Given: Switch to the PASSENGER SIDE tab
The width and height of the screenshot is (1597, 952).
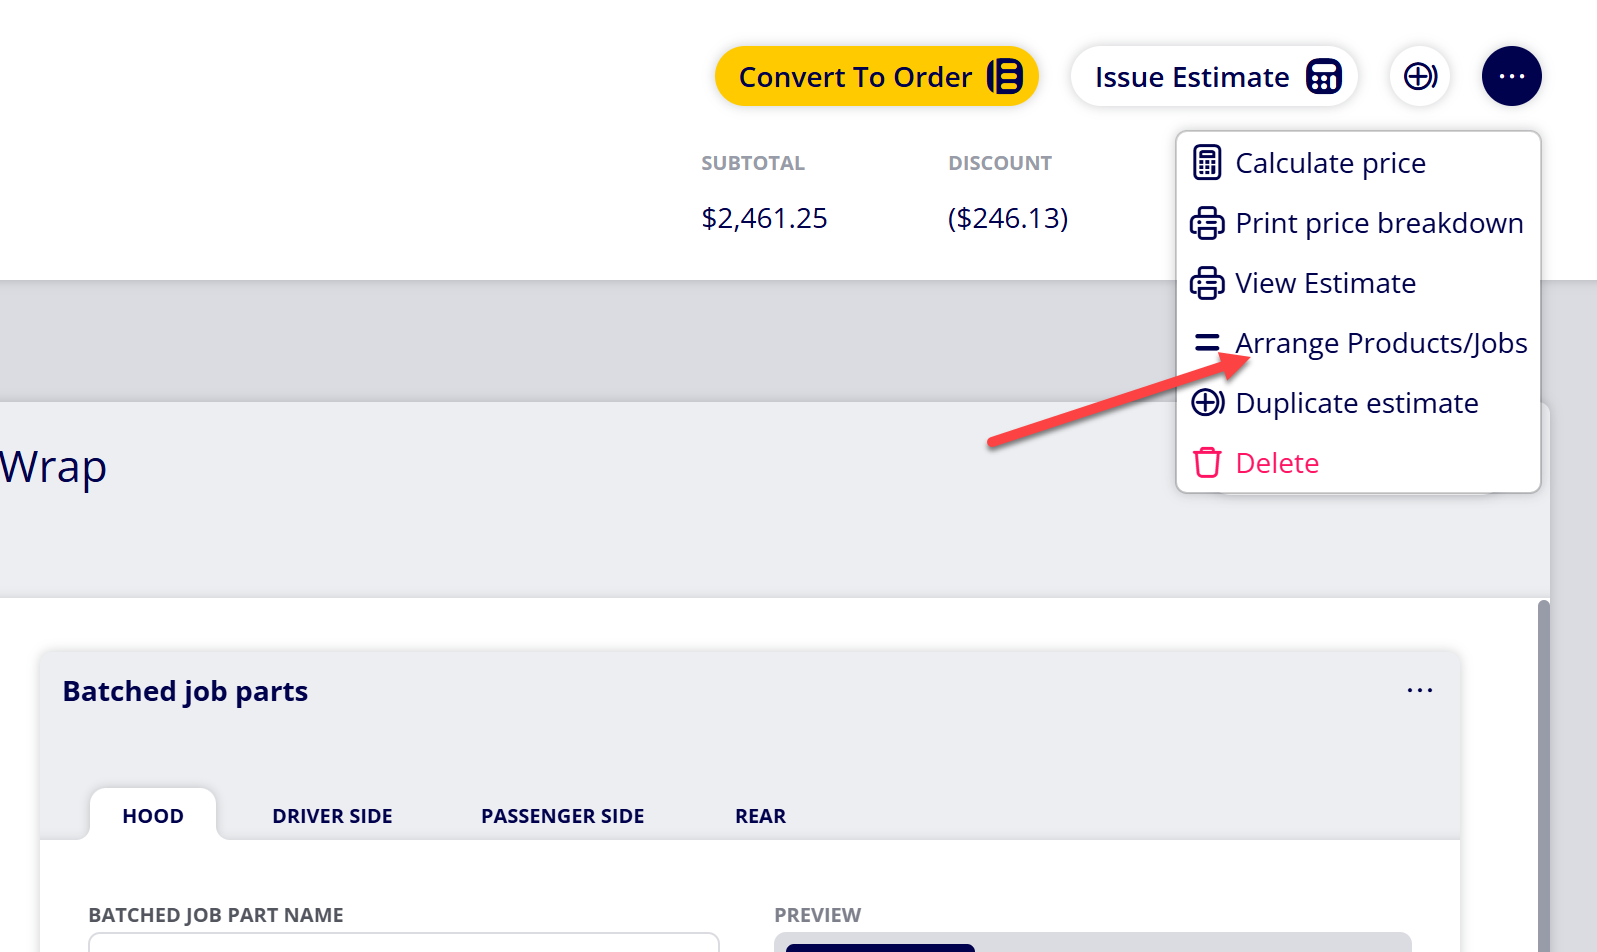Looking at the screenshot, I should coord(562,816).
